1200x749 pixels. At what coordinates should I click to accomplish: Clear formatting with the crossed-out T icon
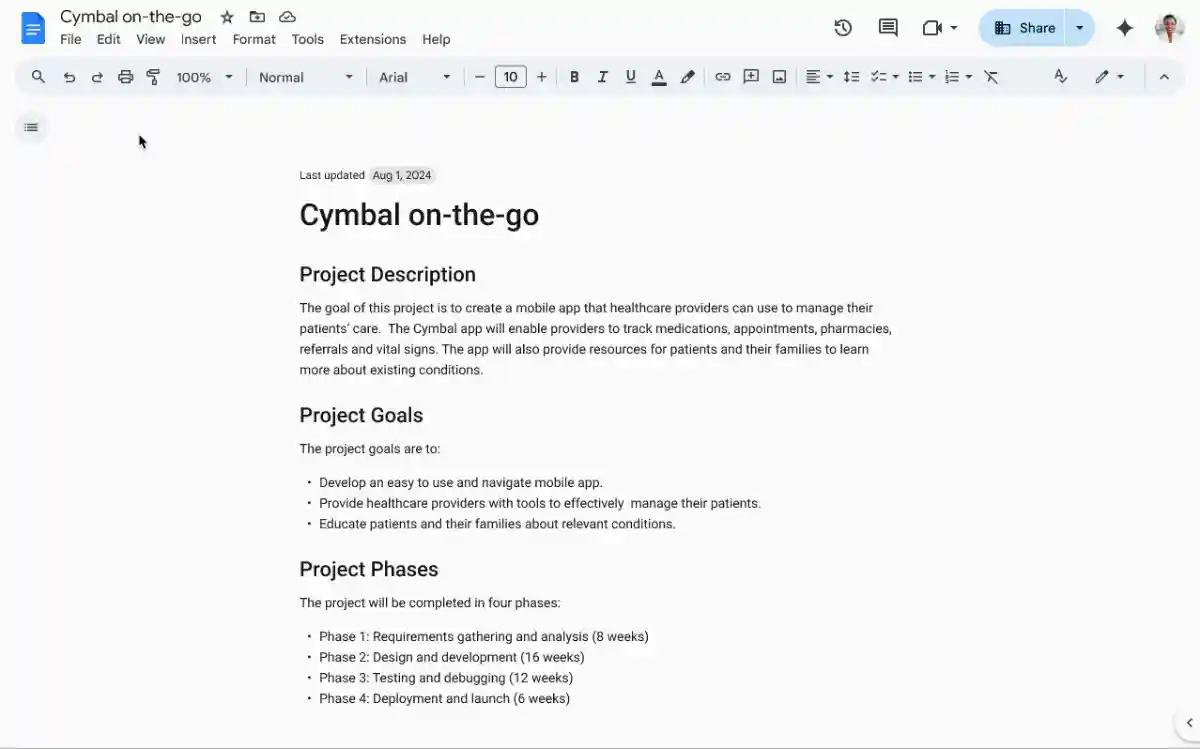(x=991, y=77)
